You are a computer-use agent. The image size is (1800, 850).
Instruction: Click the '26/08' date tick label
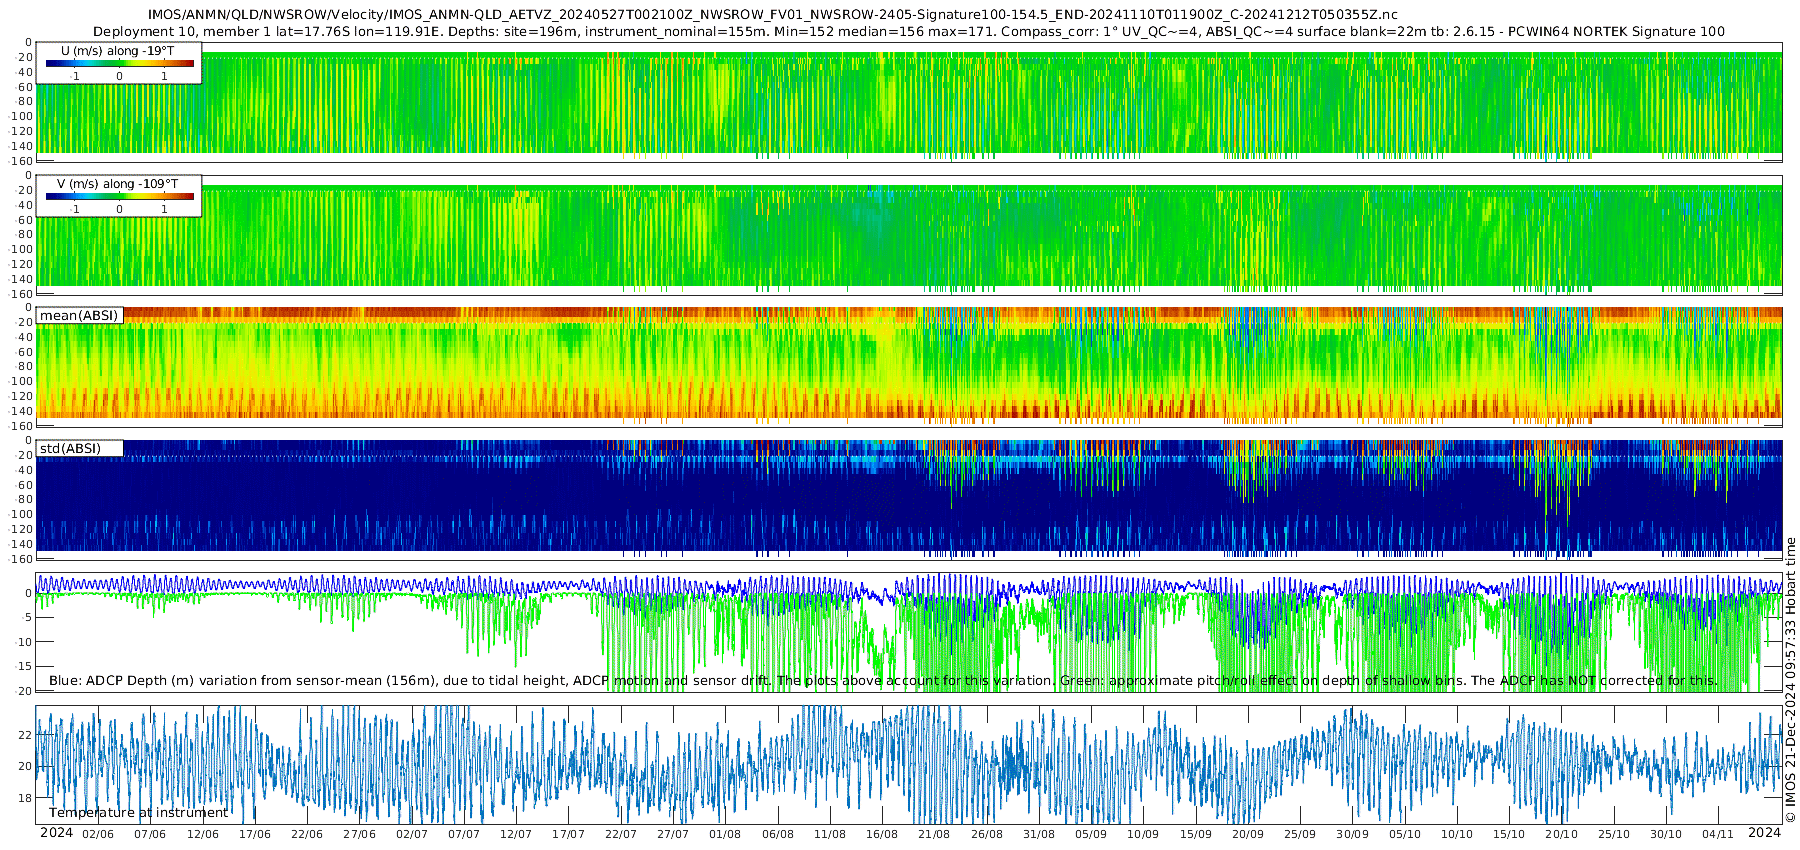[987, 834]
